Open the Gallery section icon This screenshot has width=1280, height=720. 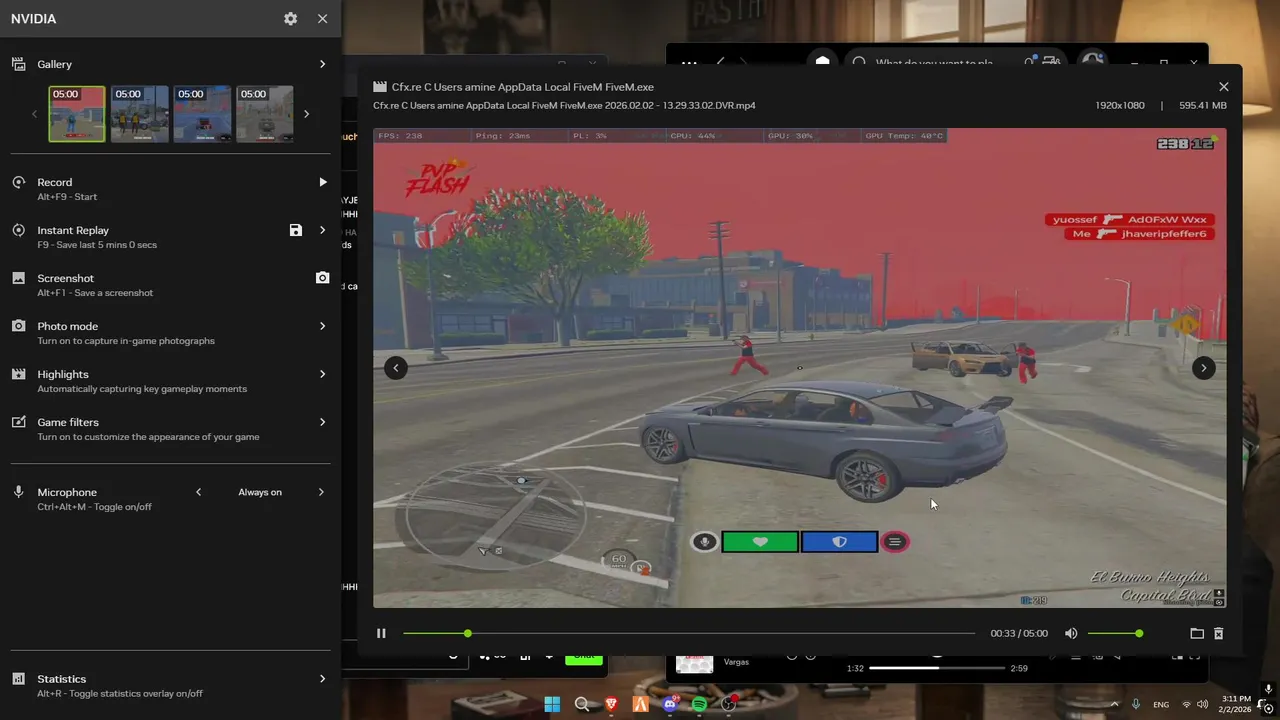pyautogui.click(x=18, y=64)
